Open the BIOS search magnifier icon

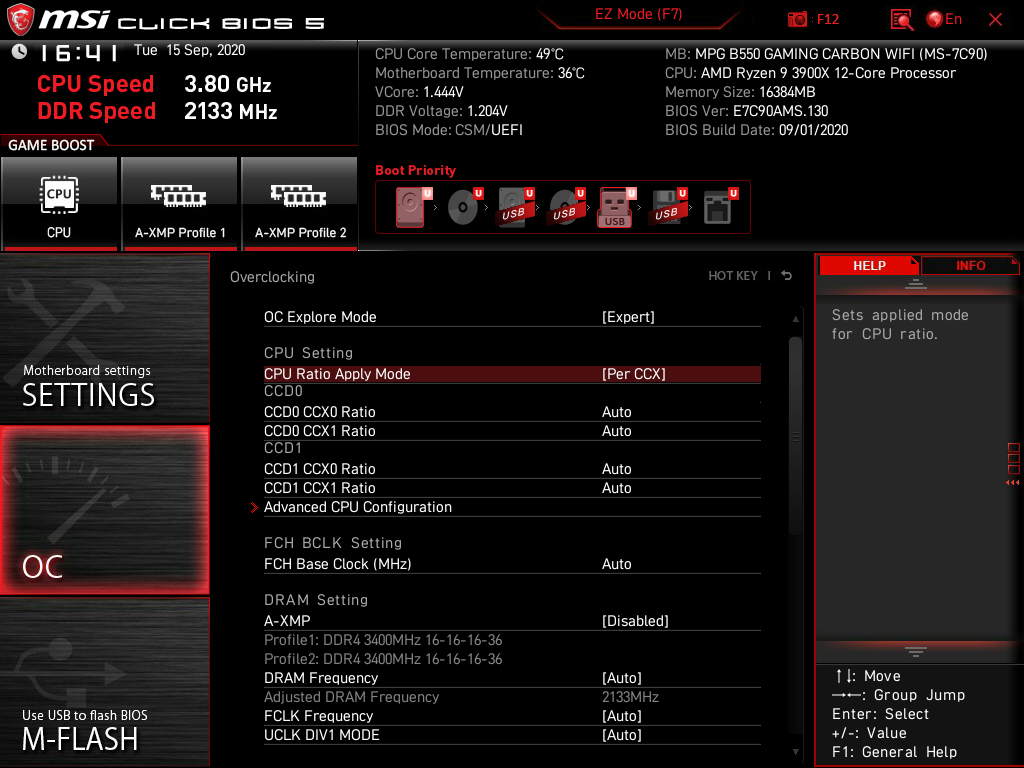[x=901, y=20]
